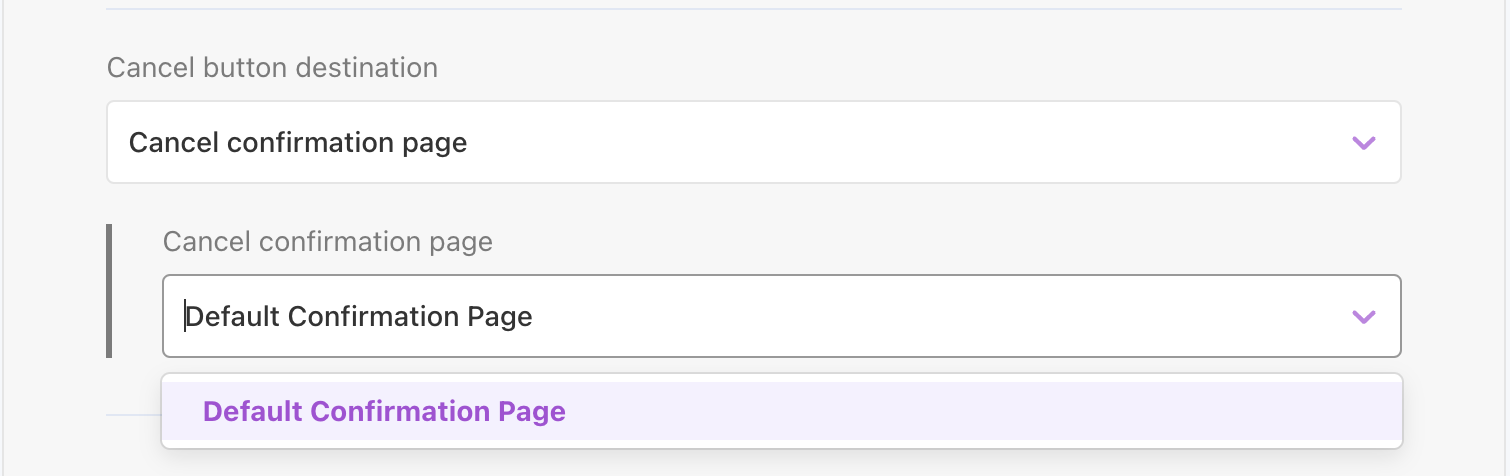Image resolution: width=1510 pixels, height=476 pixels.
Task: Collapse the Cancel confirmation page dropdown via chevron
Action: 1363,317
